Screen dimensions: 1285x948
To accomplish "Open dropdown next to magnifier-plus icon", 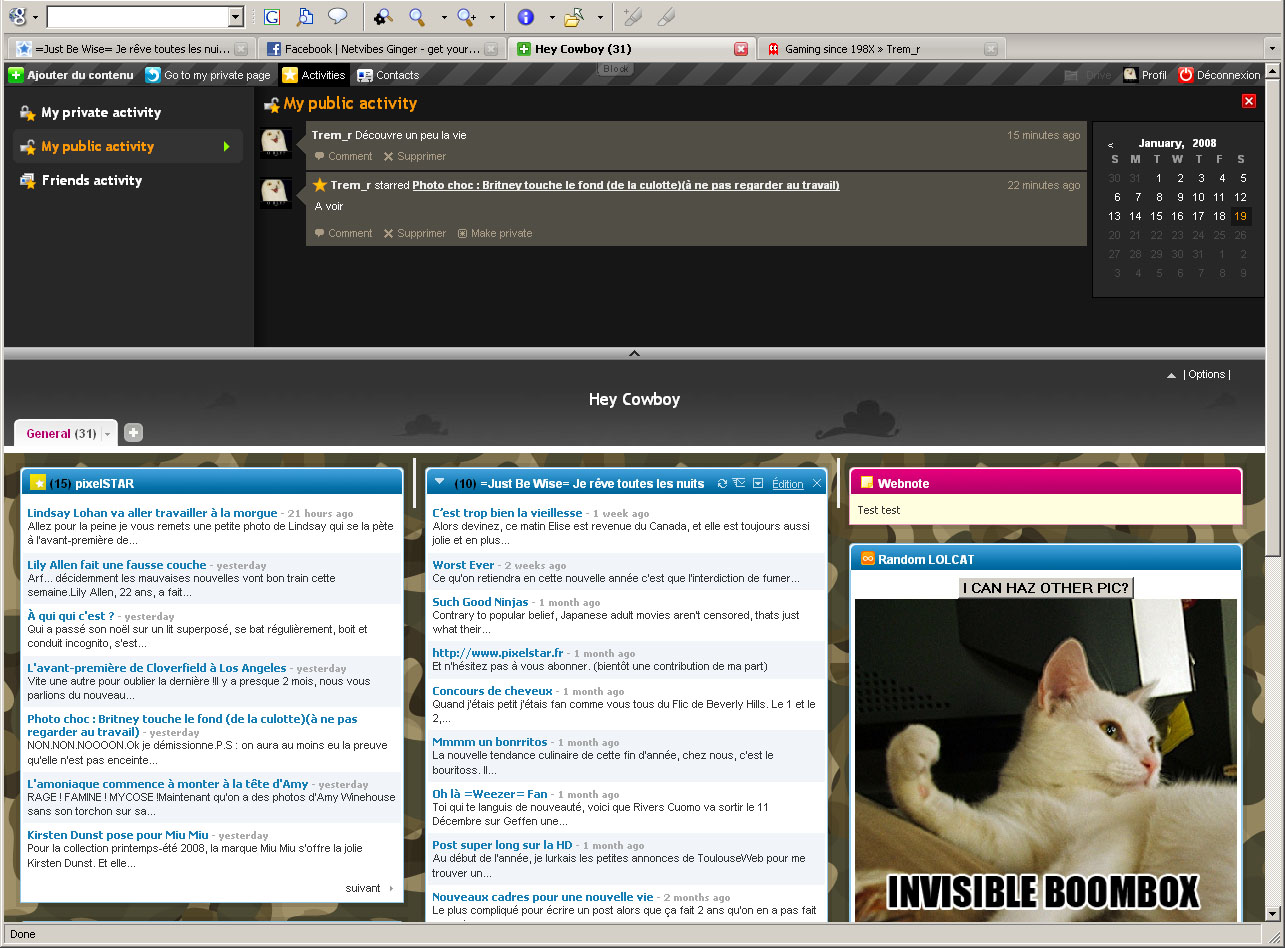I will click(492, 17).
